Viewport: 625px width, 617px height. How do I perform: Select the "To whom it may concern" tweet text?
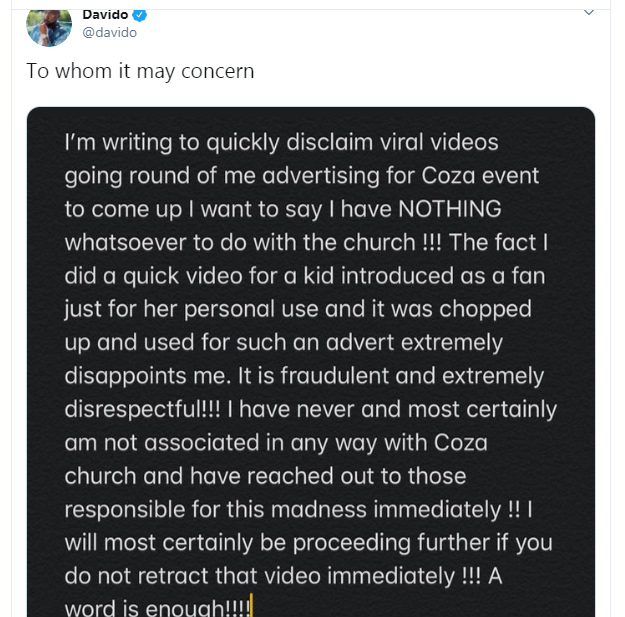pyautogui.click(x=140, y=71)
